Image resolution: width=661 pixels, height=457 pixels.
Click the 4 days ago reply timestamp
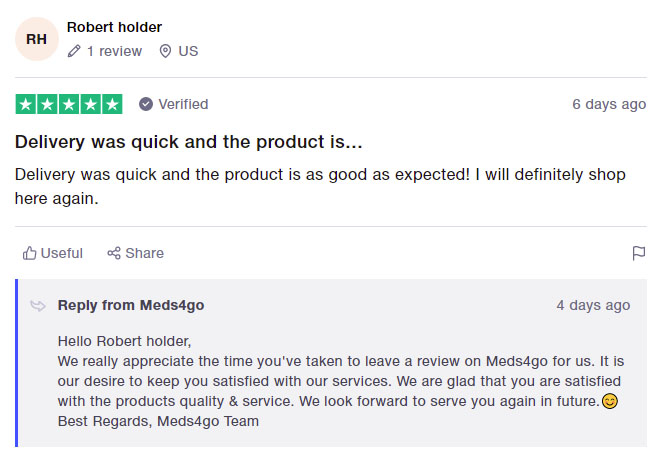(593, 305)
